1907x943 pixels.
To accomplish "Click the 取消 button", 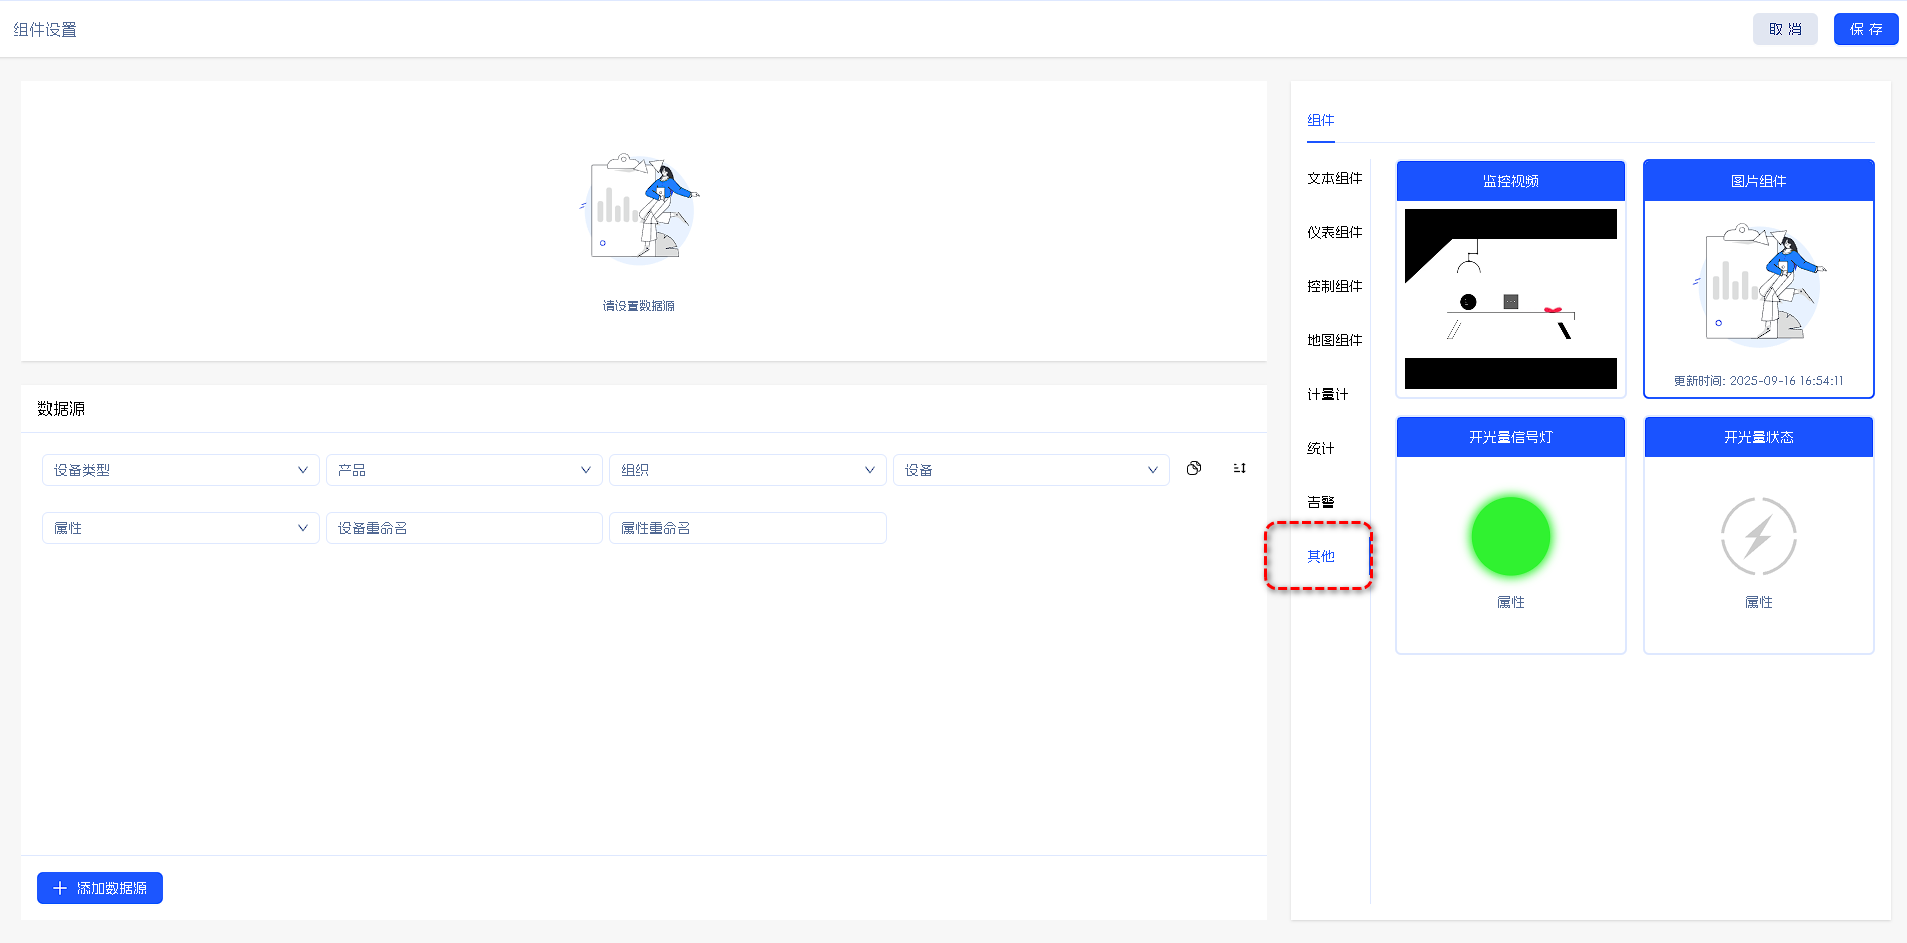I will [x=1784, y=29].
